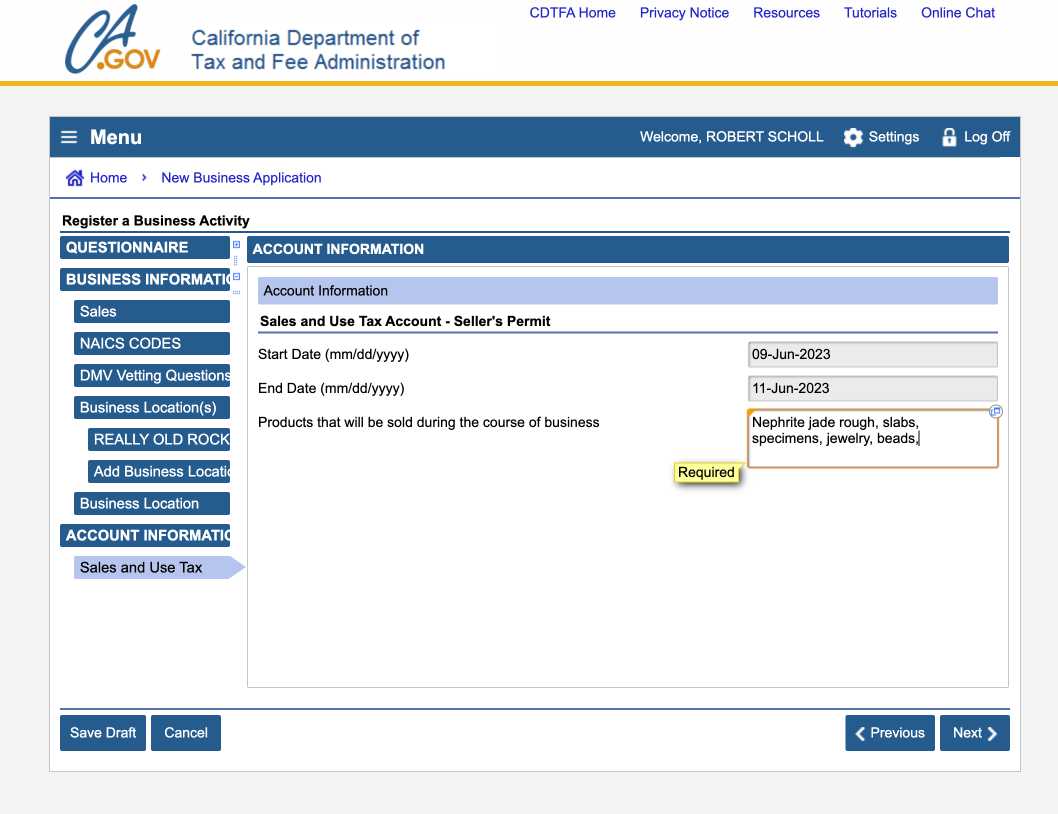This screenshot has height=814, width=1058.
Task: Open the hamburger Menu icon
Action: click(x=68, y=138)
